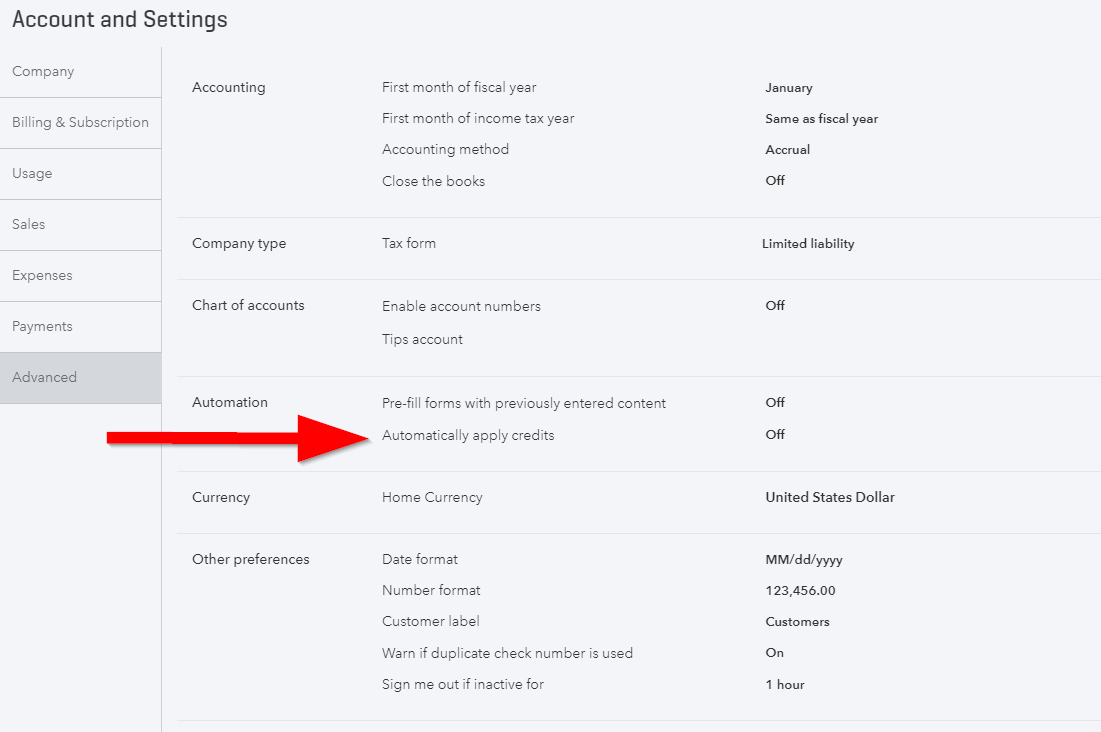Change Sign me out if inactive setting
The image size is (1101, 732).
click(x=463, y=684)
